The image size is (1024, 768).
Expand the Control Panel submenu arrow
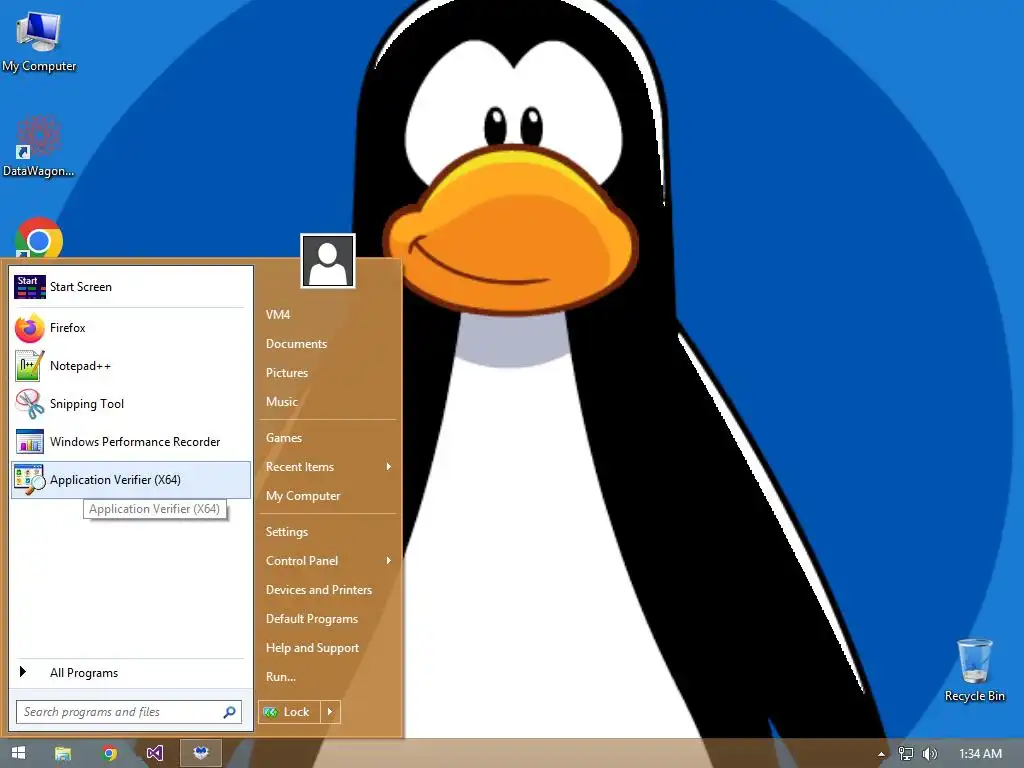pyautogui.click(x=389, y=560)
